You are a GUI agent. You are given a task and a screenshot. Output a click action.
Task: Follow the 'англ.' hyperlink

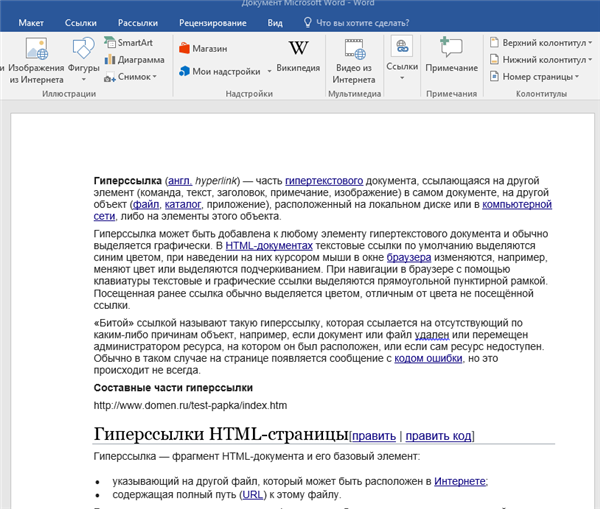click(x=180, y=181)
